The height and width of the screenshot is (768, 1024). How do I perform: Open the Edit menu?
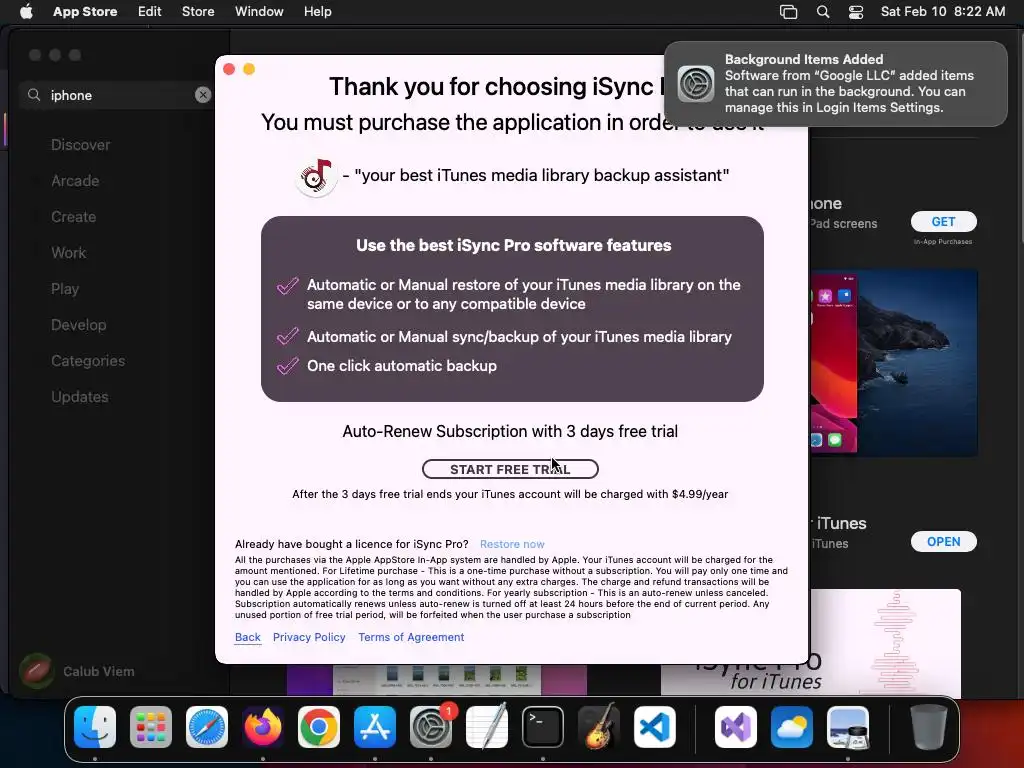click(150, 12)
